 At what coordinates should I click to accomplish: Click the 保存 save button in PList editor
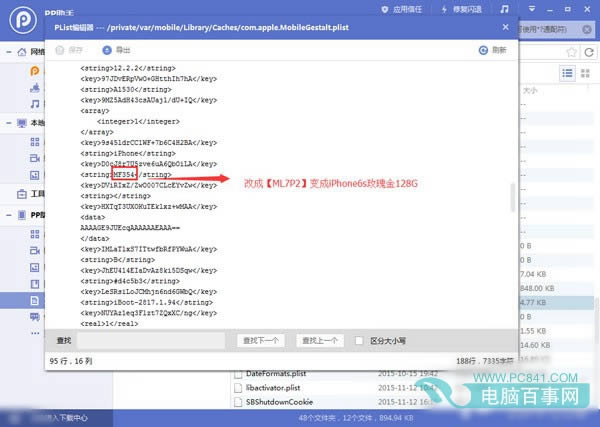69,50
